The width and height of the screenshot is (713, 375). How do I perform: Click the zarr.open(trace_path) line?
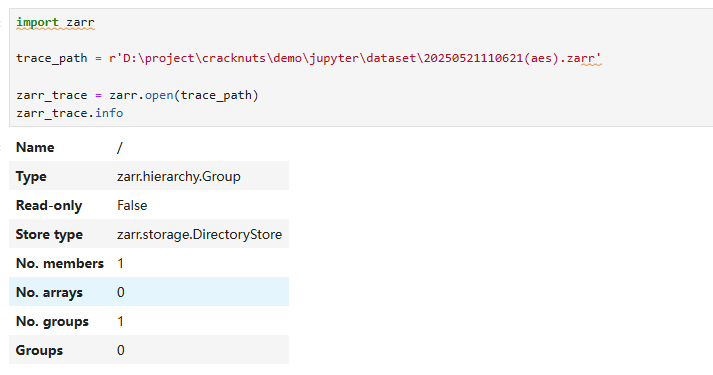click(137, 95)
